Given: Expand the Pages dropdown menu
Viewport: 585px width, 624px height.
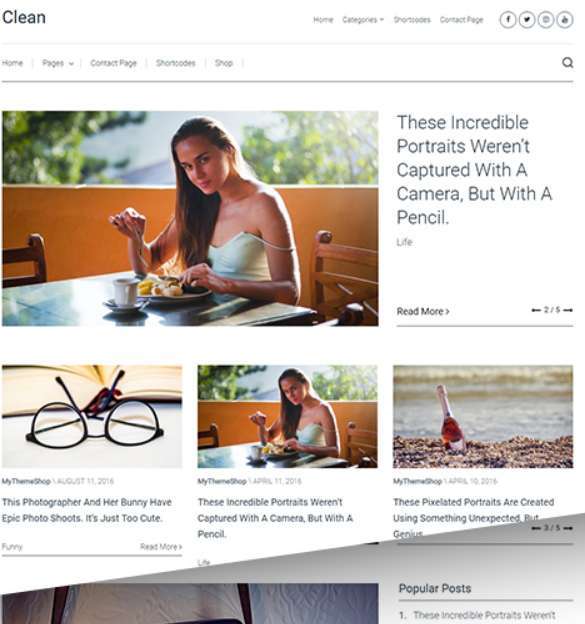Looking at the screenshot, I should pos(58,63).
